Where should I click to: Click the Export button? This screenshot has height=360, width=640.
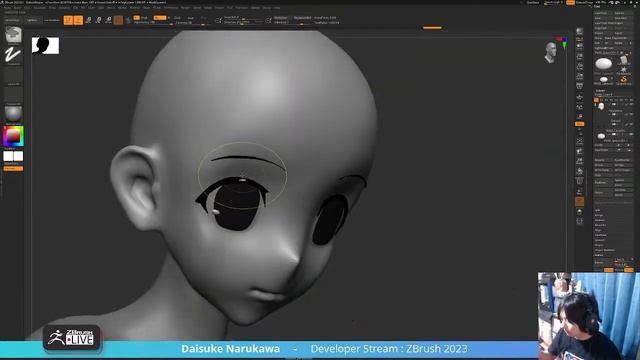click(623, 33)
